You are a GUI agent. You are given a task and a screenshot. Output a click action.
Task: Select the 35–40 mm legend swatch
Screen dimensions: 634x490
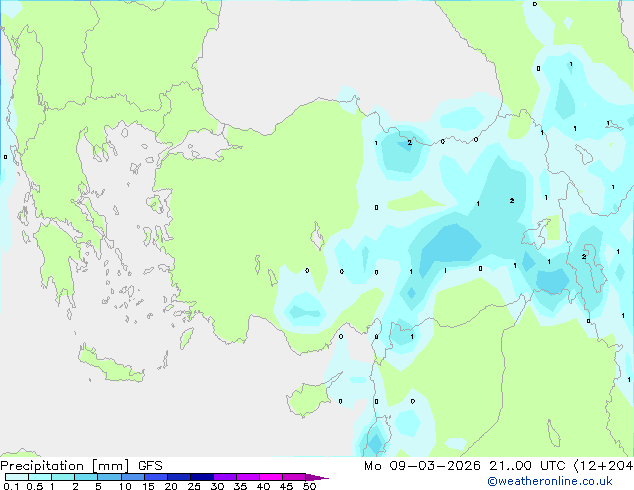click(247, 477)
